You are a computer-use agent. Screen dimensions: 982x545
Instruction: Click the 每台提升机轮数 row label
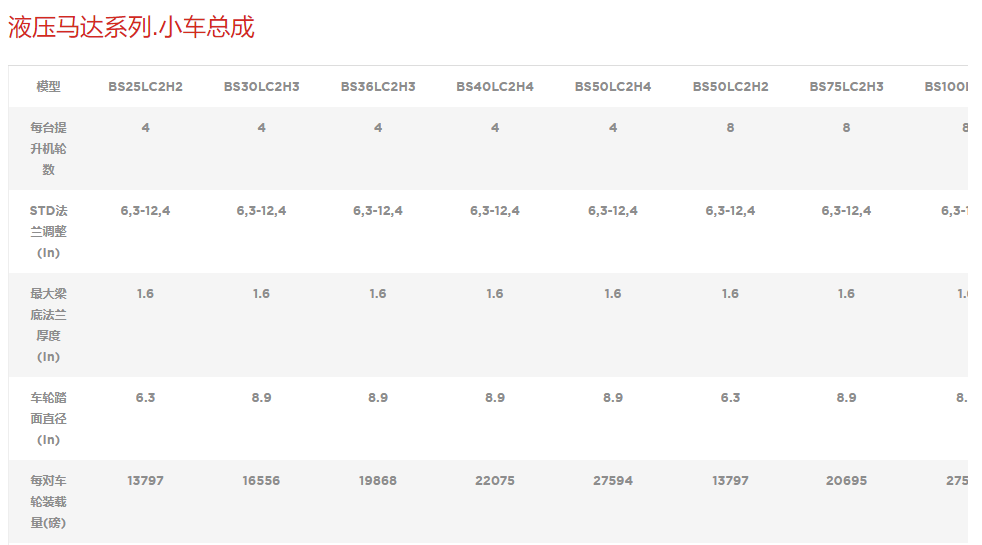coord(48,148)
